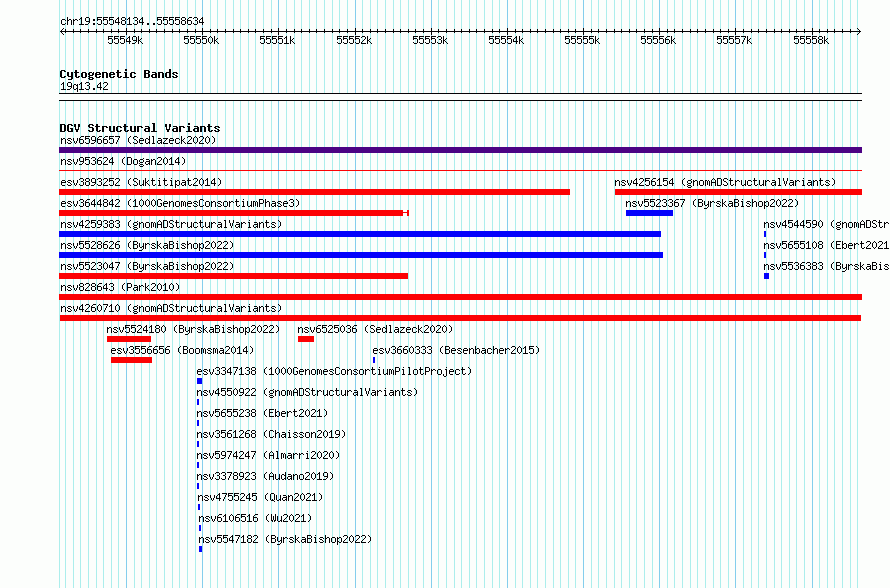This screenshot has height=588, width=890.
Task: Click the 55558k ruler tick label
Action: [811, 40]
